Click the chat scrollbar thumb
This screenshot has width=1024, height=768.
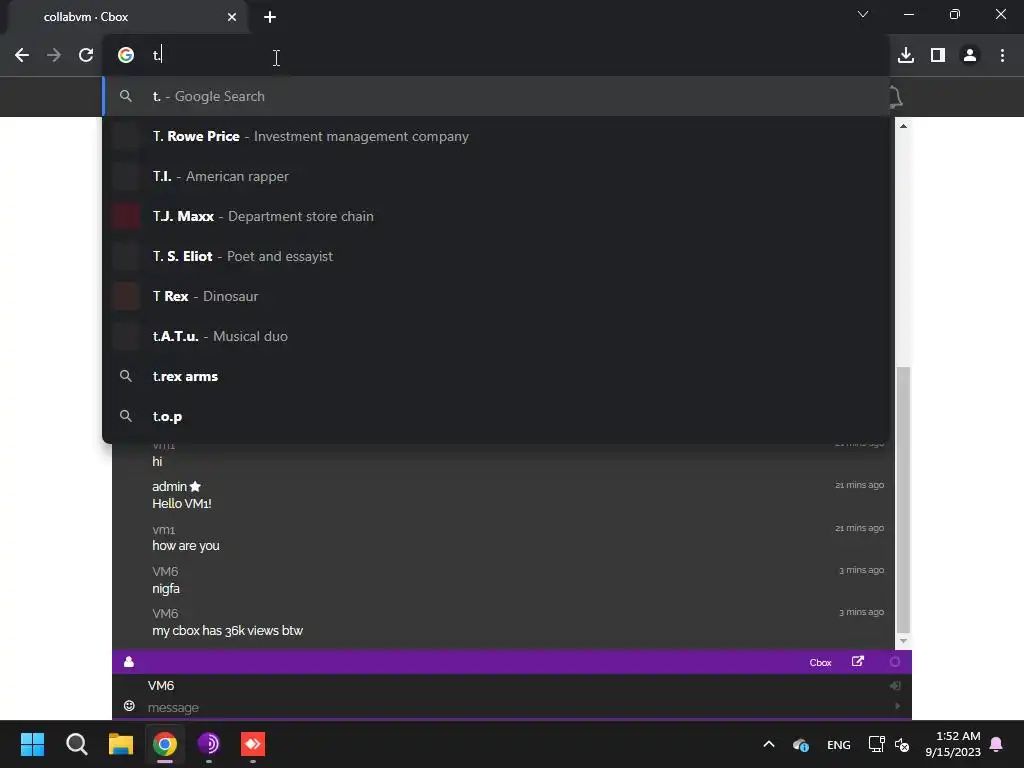pyautogui.click(x=903, y=500)
